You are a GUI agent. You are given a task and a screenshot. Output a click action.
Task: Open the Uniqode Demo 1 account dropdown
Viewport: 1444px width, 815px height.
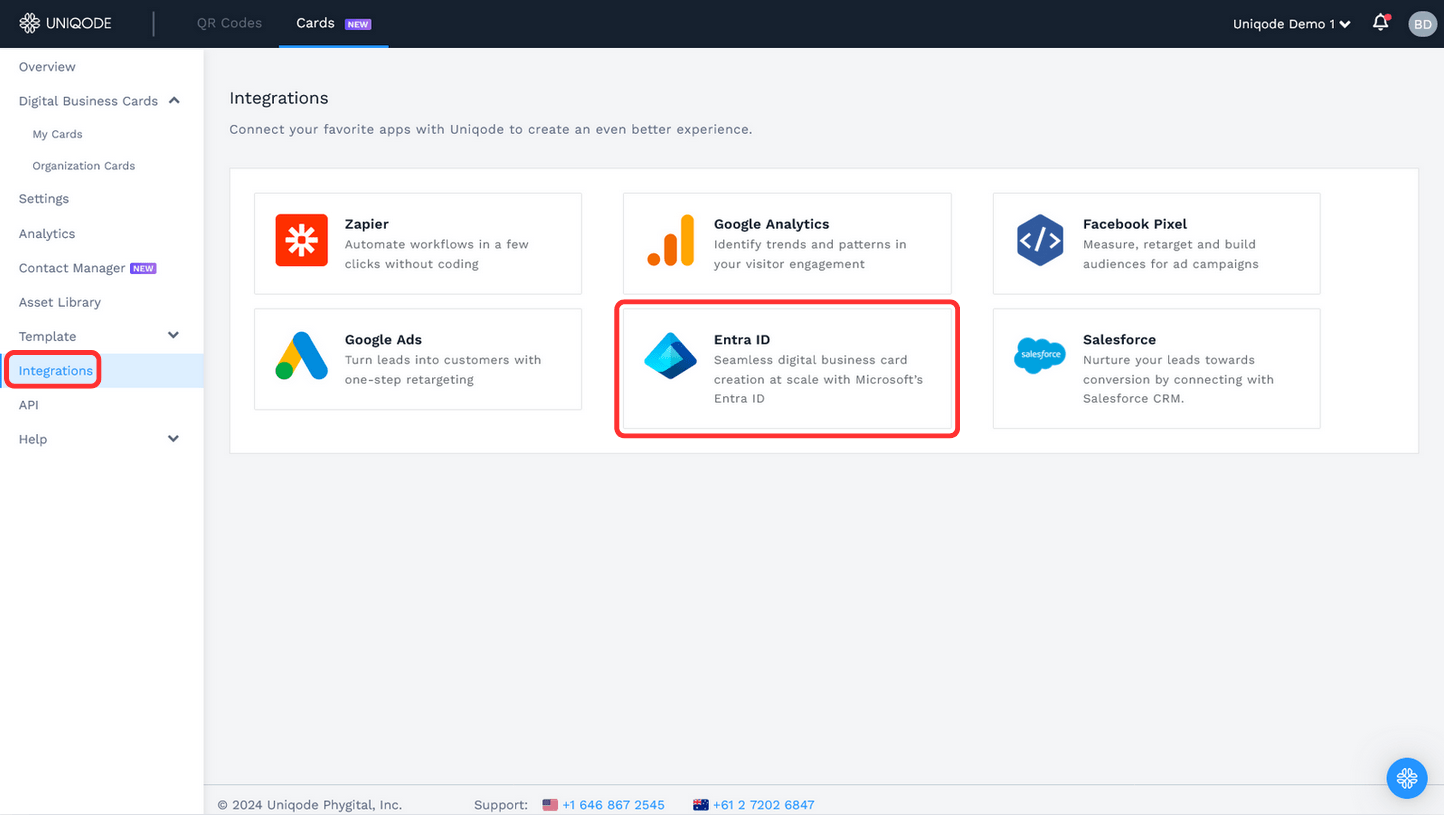tap(1291, 24)
